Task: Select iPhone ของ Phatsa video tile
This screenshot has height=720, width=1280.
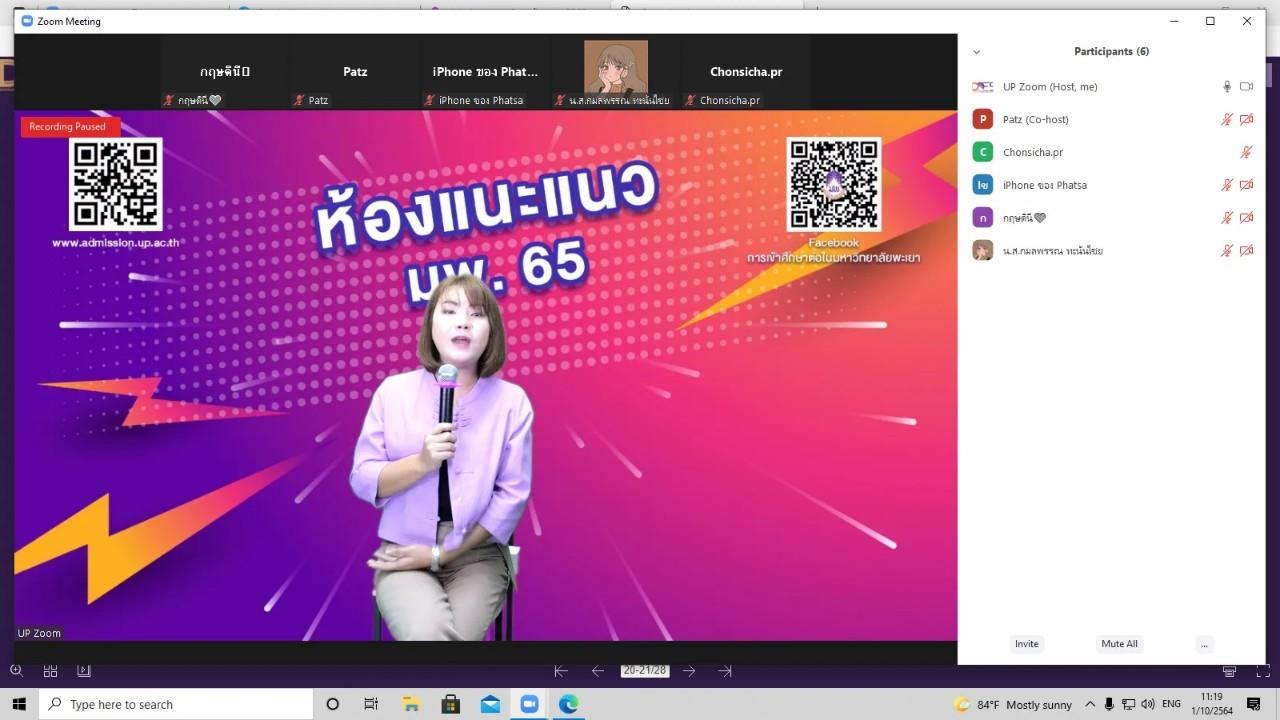Action: [x=485, y=73]
